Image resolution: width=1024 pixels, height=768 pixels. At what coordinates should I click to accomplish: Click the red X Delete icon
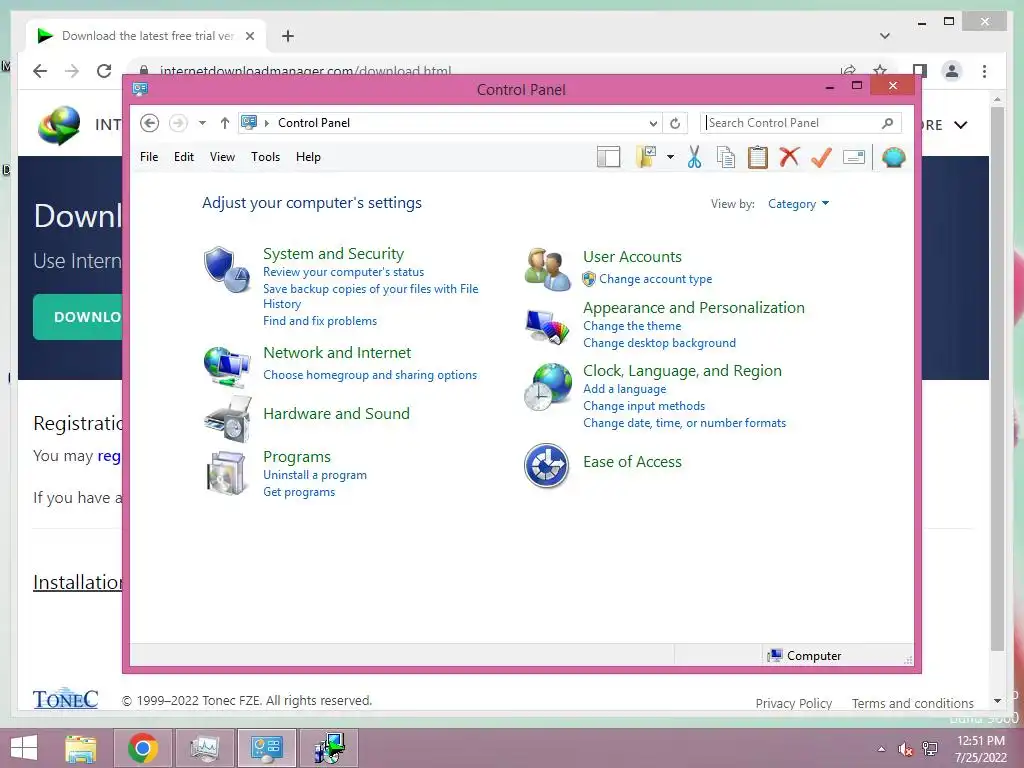789,157
